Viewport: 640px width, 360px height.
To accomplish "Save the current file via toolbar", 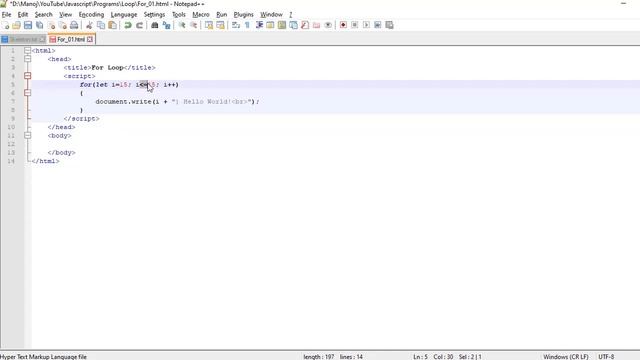I will (x=28, y=25).
